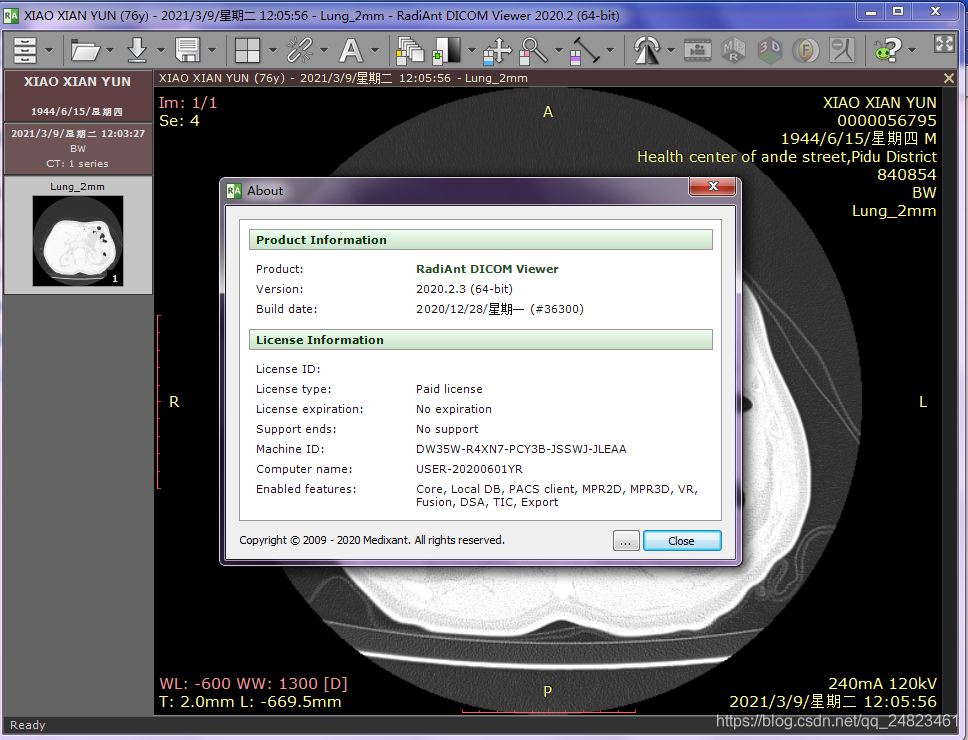Click the License Information section header
Image resolution: width=968 pixels, height=740 pixels.
pos(480,340)
